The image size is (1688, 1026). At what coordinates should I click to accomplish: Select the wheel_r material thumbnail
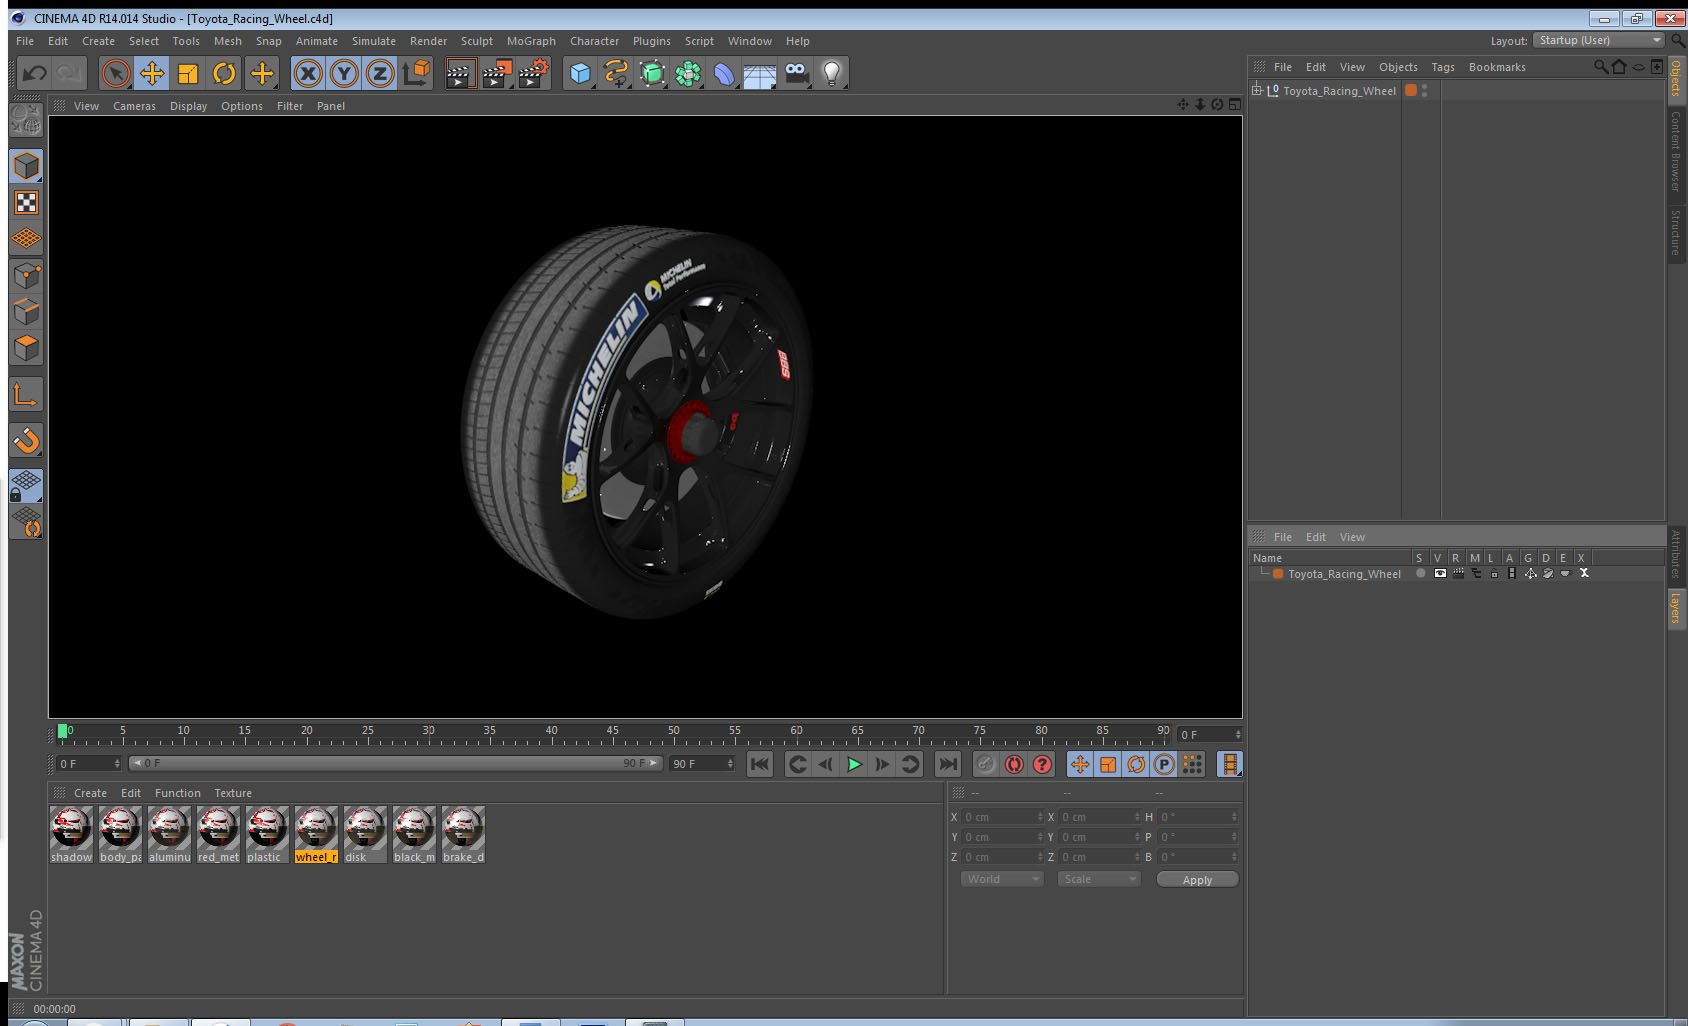[x=316, y=835]
